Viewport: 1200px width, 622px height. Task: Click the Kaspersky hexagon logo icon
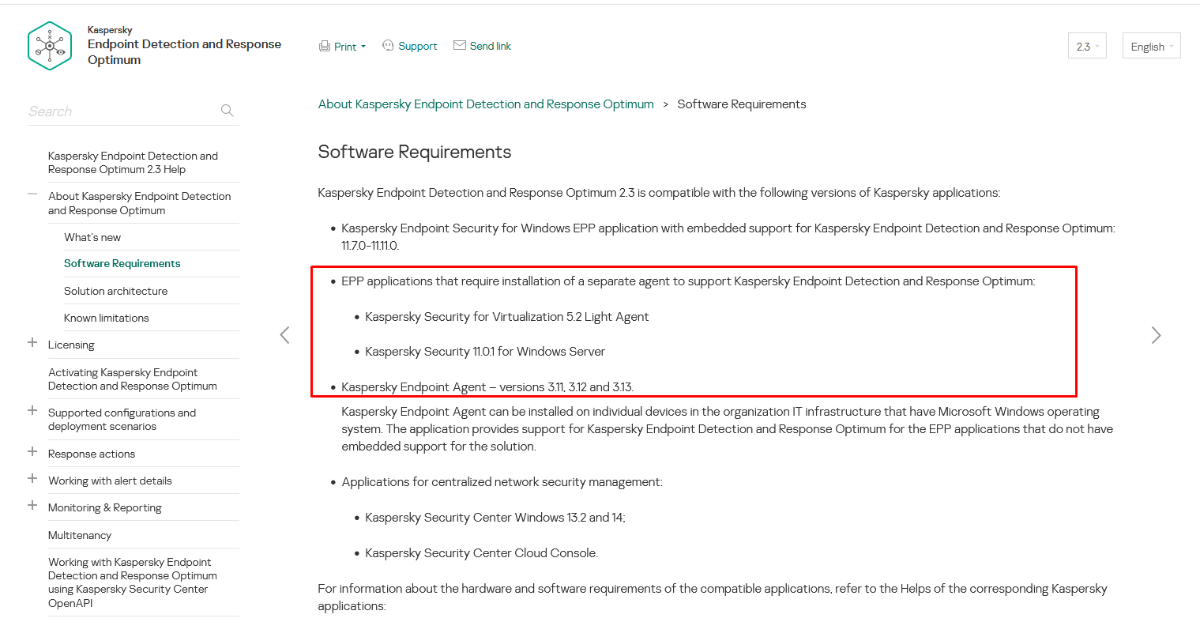[50, 45]
